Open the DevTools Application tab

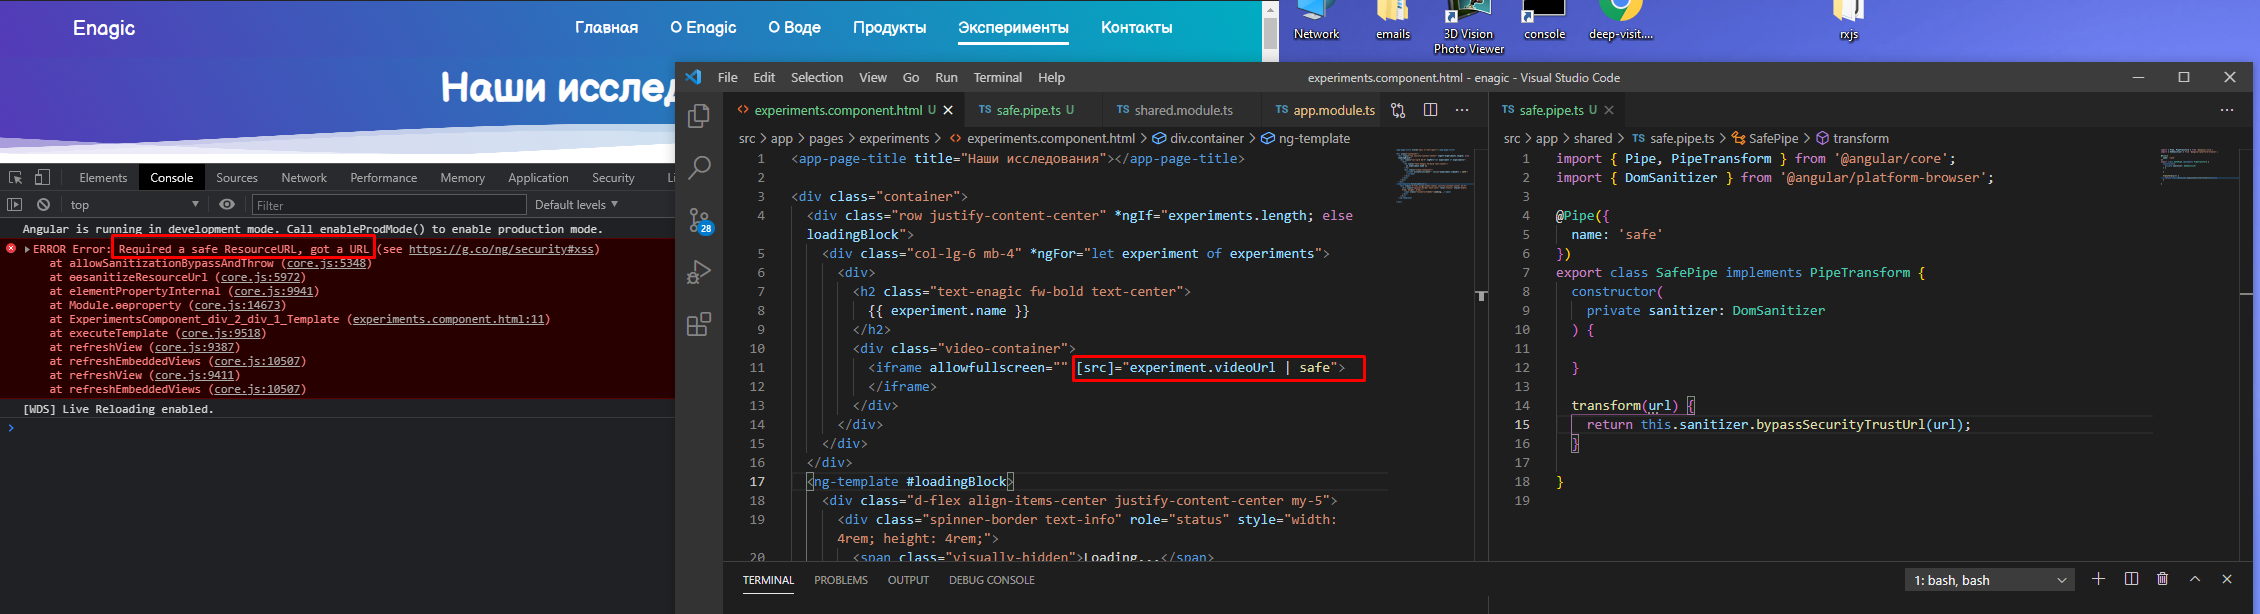(538, 177)
